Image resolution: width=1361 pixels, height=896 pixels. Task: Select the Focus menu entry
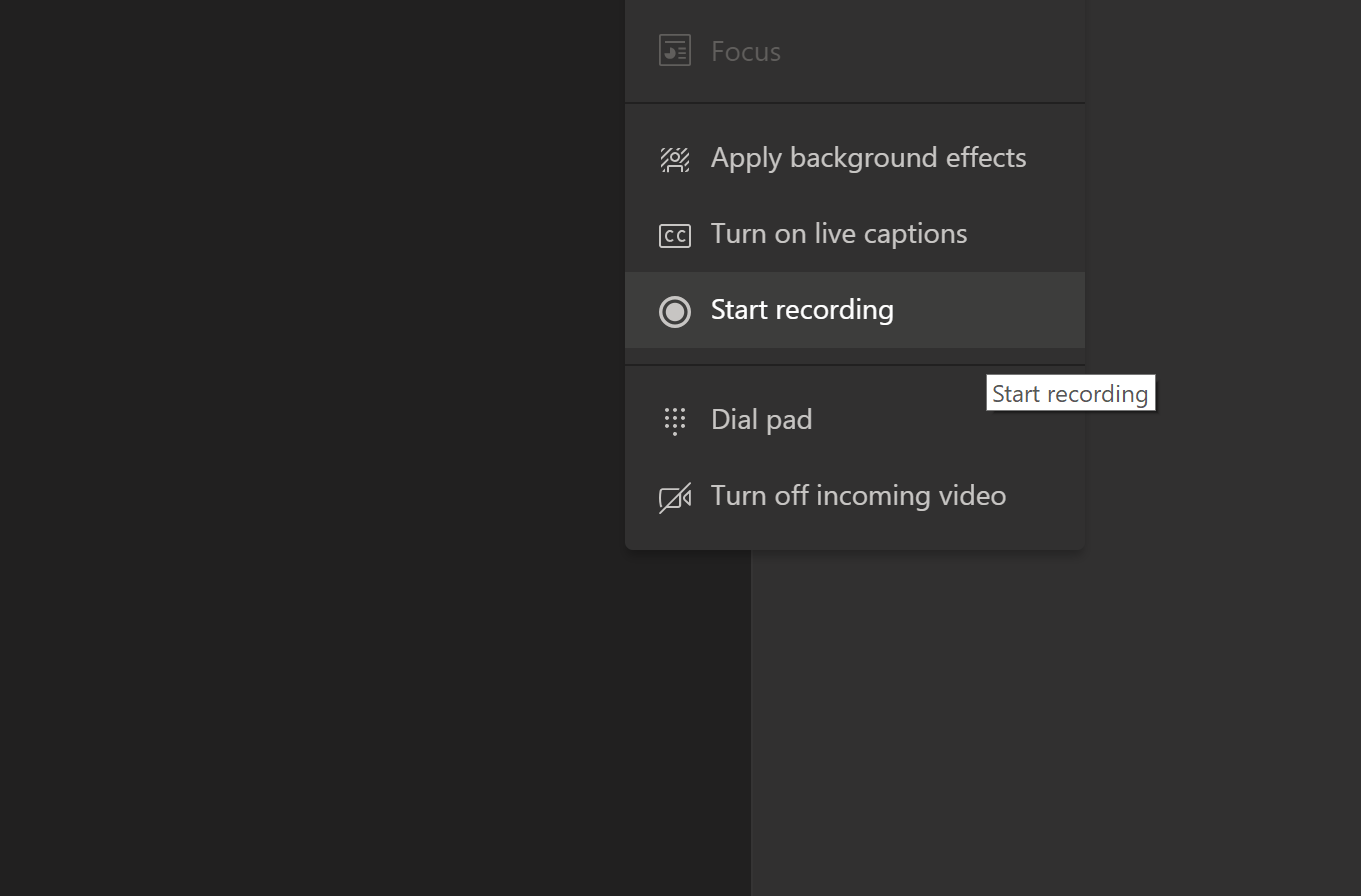tap(745, 50)
